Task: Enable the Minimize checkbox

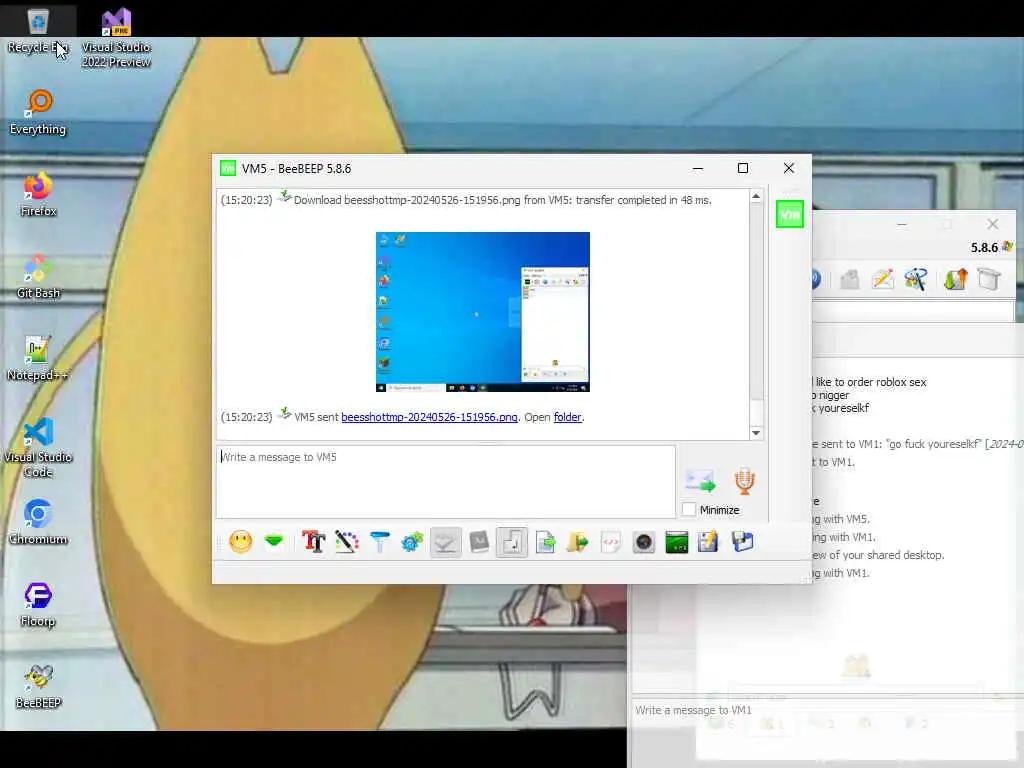Action: (x=689, y=509)
